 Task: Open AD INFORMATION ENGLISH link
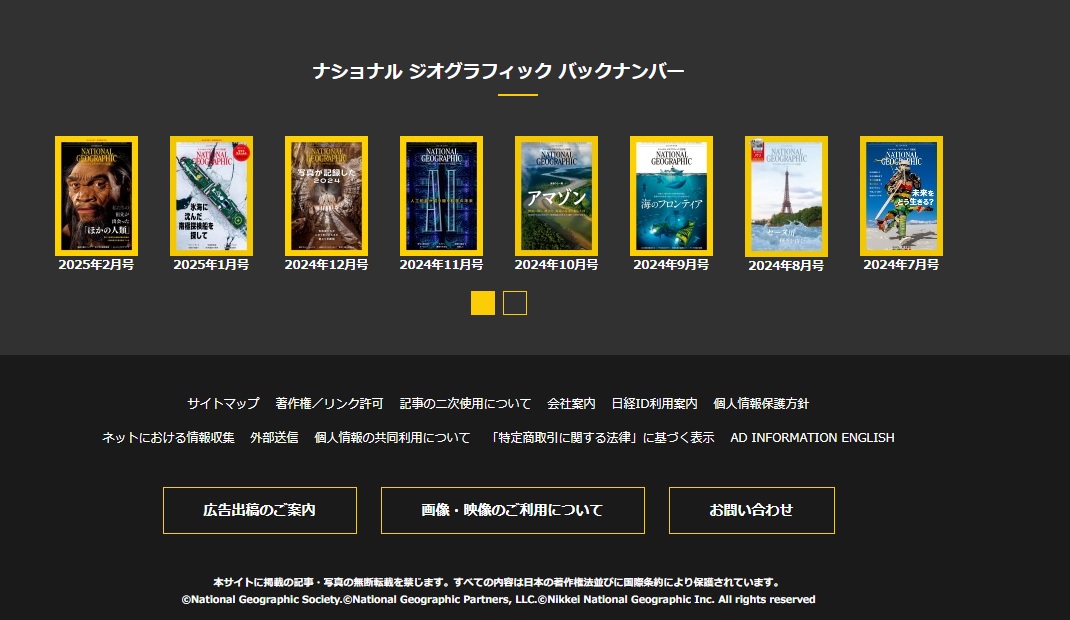812,438
